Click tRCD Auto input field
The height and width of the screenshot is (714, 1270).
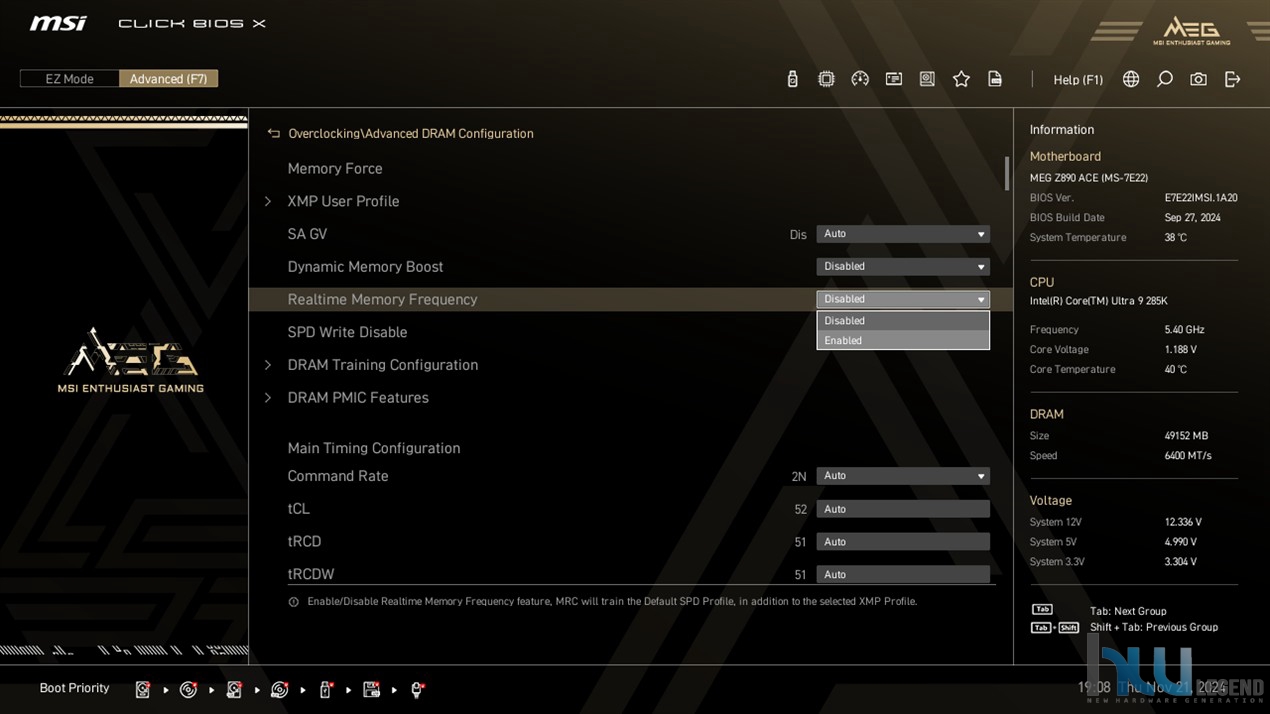click(903, 542)
